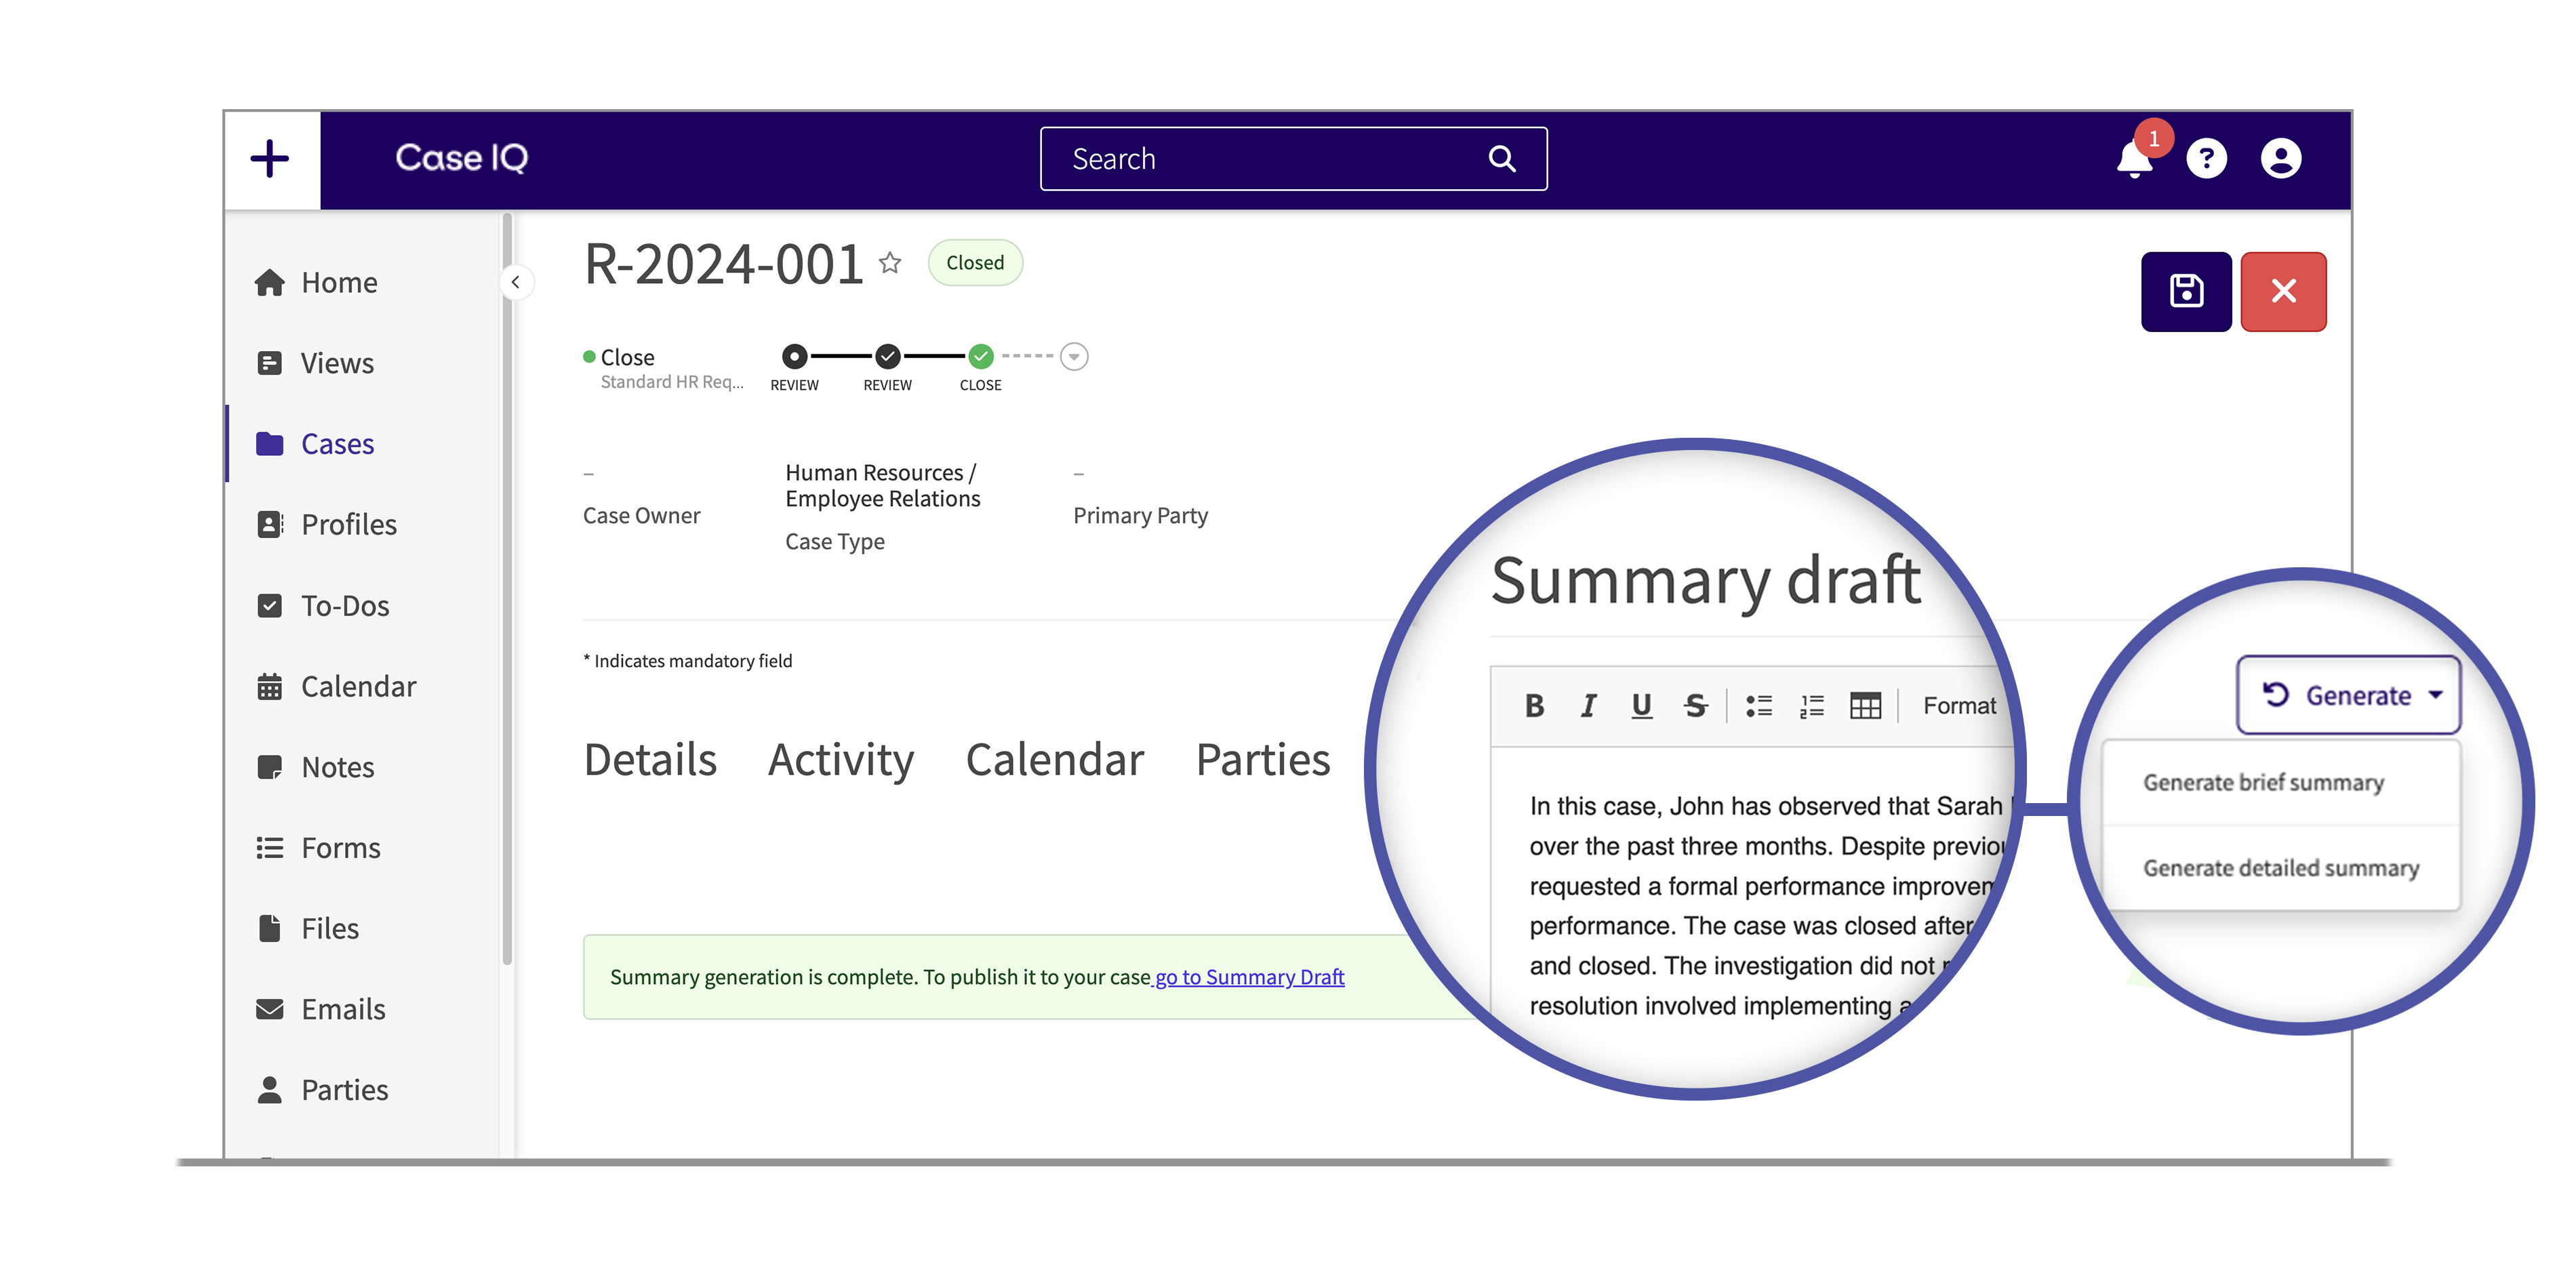Viewport: 2576px width, 1266px height.
Task: Switch to the Activity tab
Action: click(840, 760)
